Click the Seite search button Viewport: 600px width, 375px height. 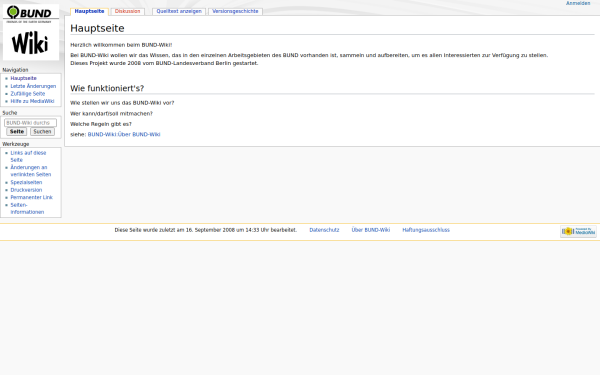point(17,132)
